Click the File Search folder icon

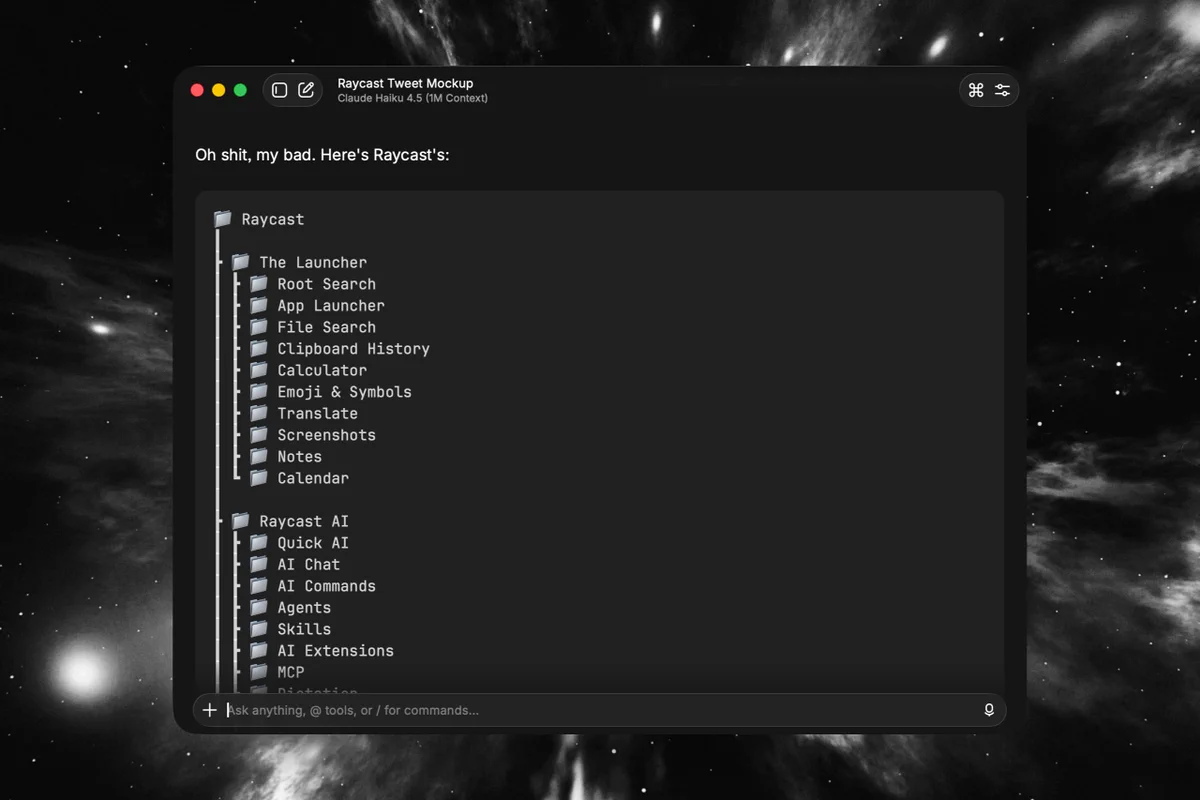(x=259, y=327)
